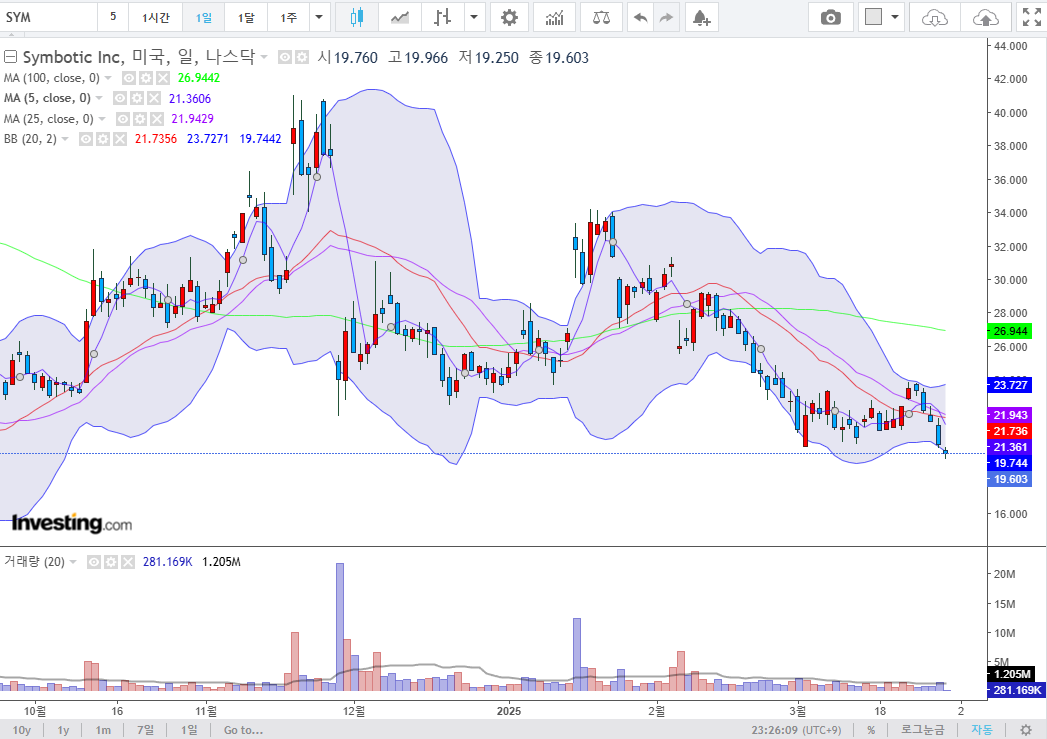Toggle visibility eye of 거래량 volume indicator

tap(94, 562)
